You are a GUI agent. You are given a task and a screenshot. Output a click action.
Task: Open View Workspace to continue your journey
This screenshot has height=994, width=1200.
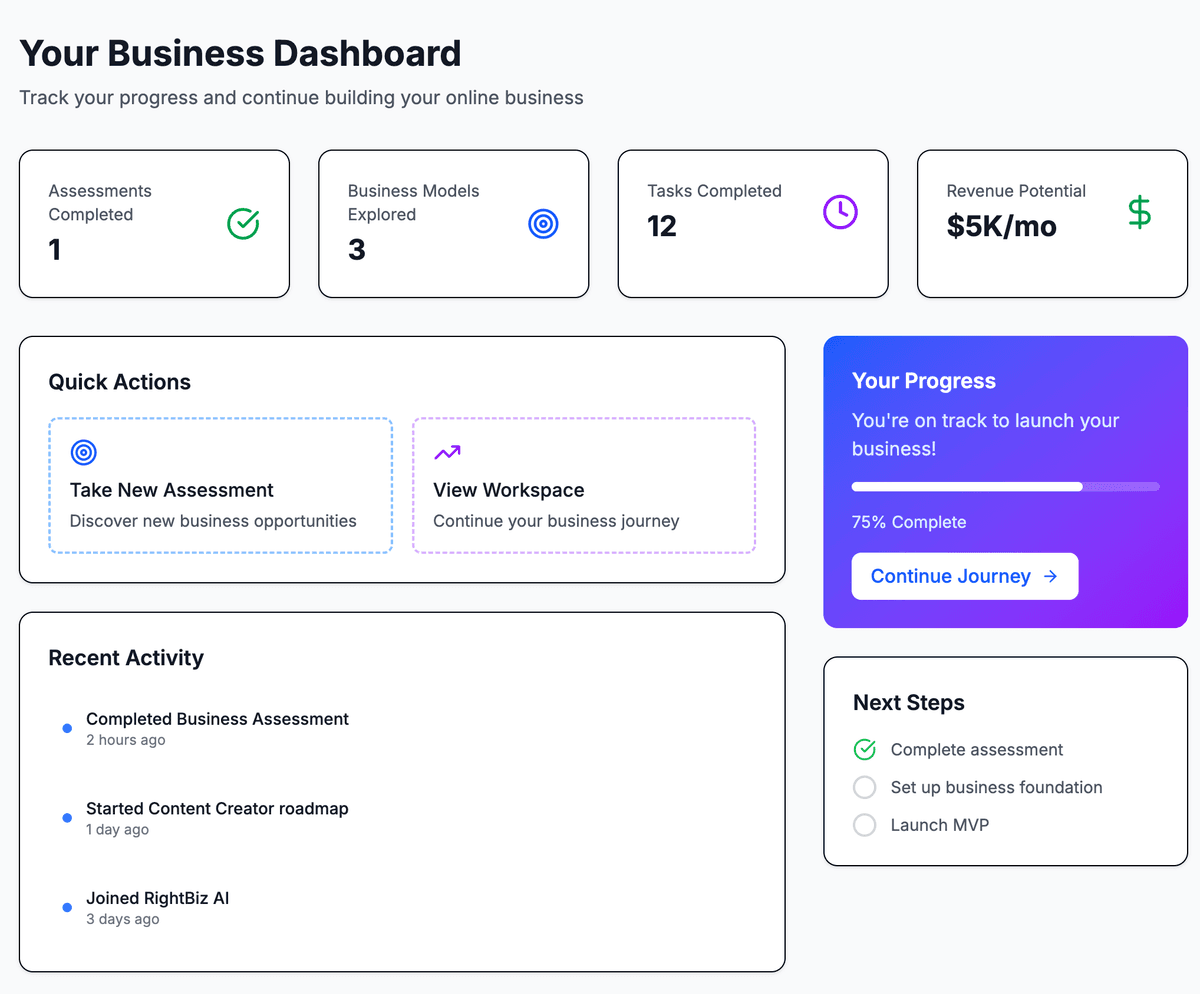point(583,486)
